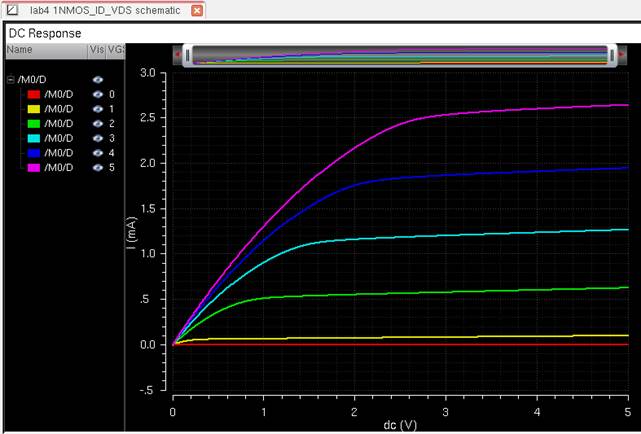The height and width of the screenshot is (434, 641).
Task: Click the right handle of the zoom strip
Action: point(613,55)
